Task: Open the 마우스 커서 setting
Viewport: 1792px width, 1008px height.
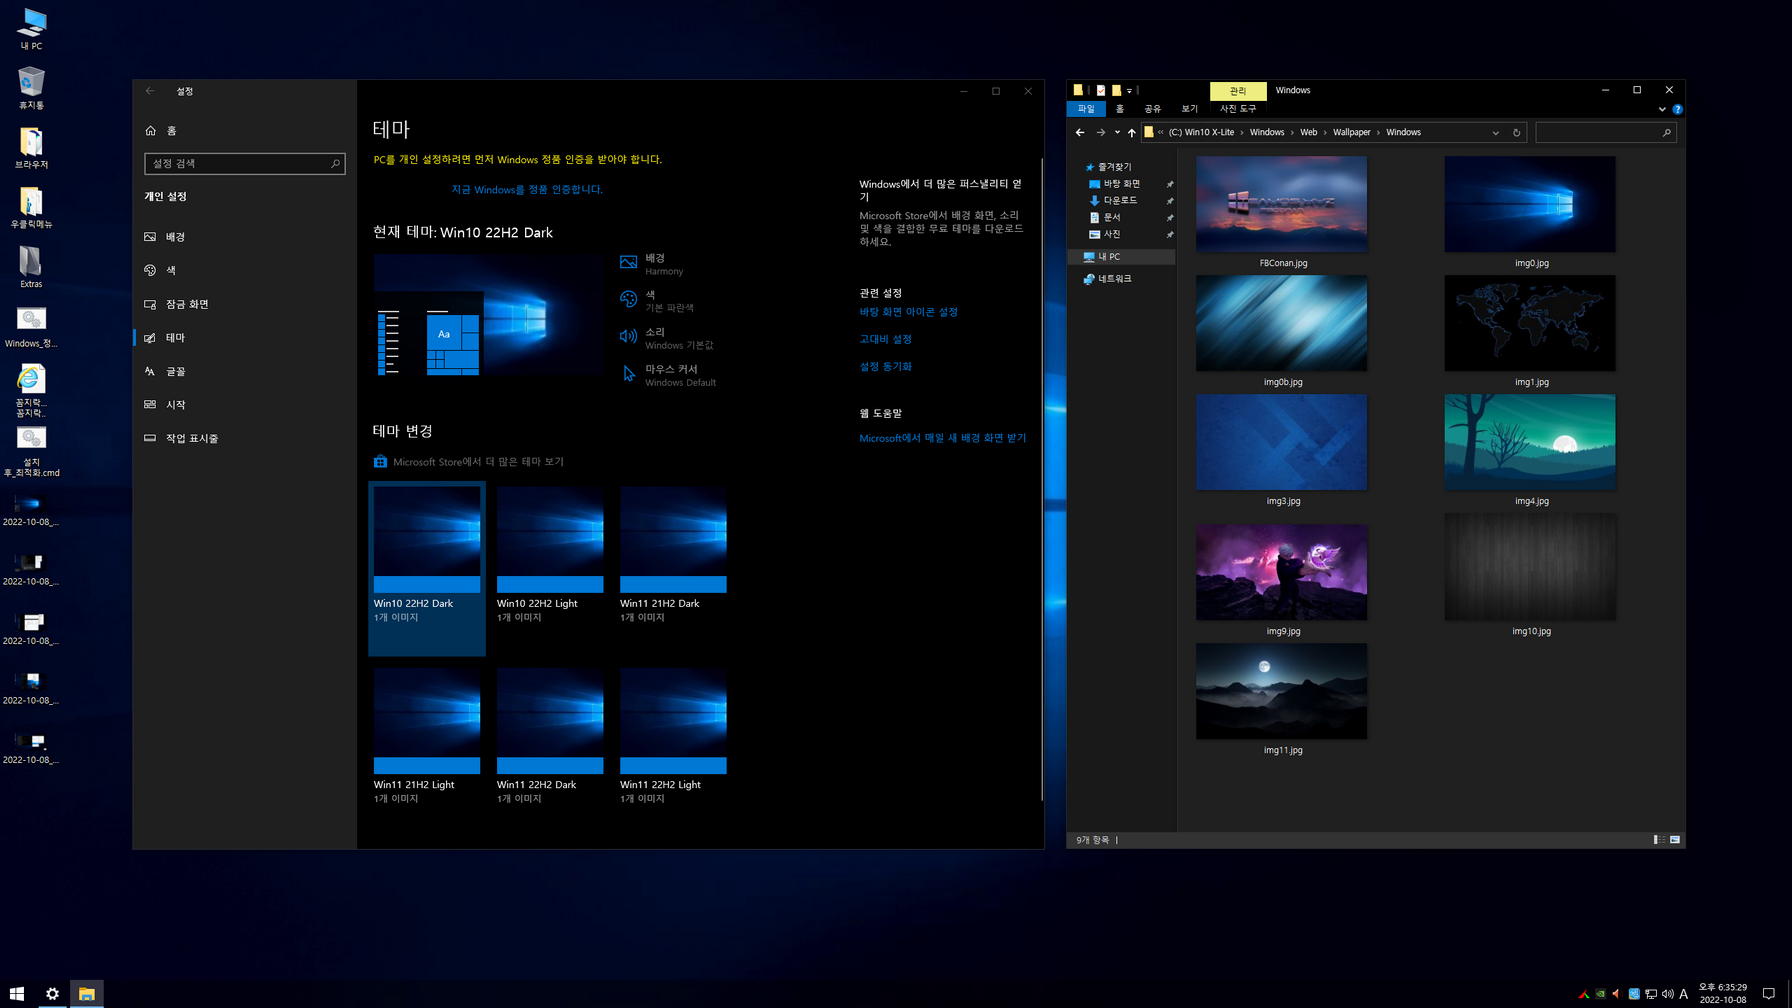Action: (x=668, y=375)
